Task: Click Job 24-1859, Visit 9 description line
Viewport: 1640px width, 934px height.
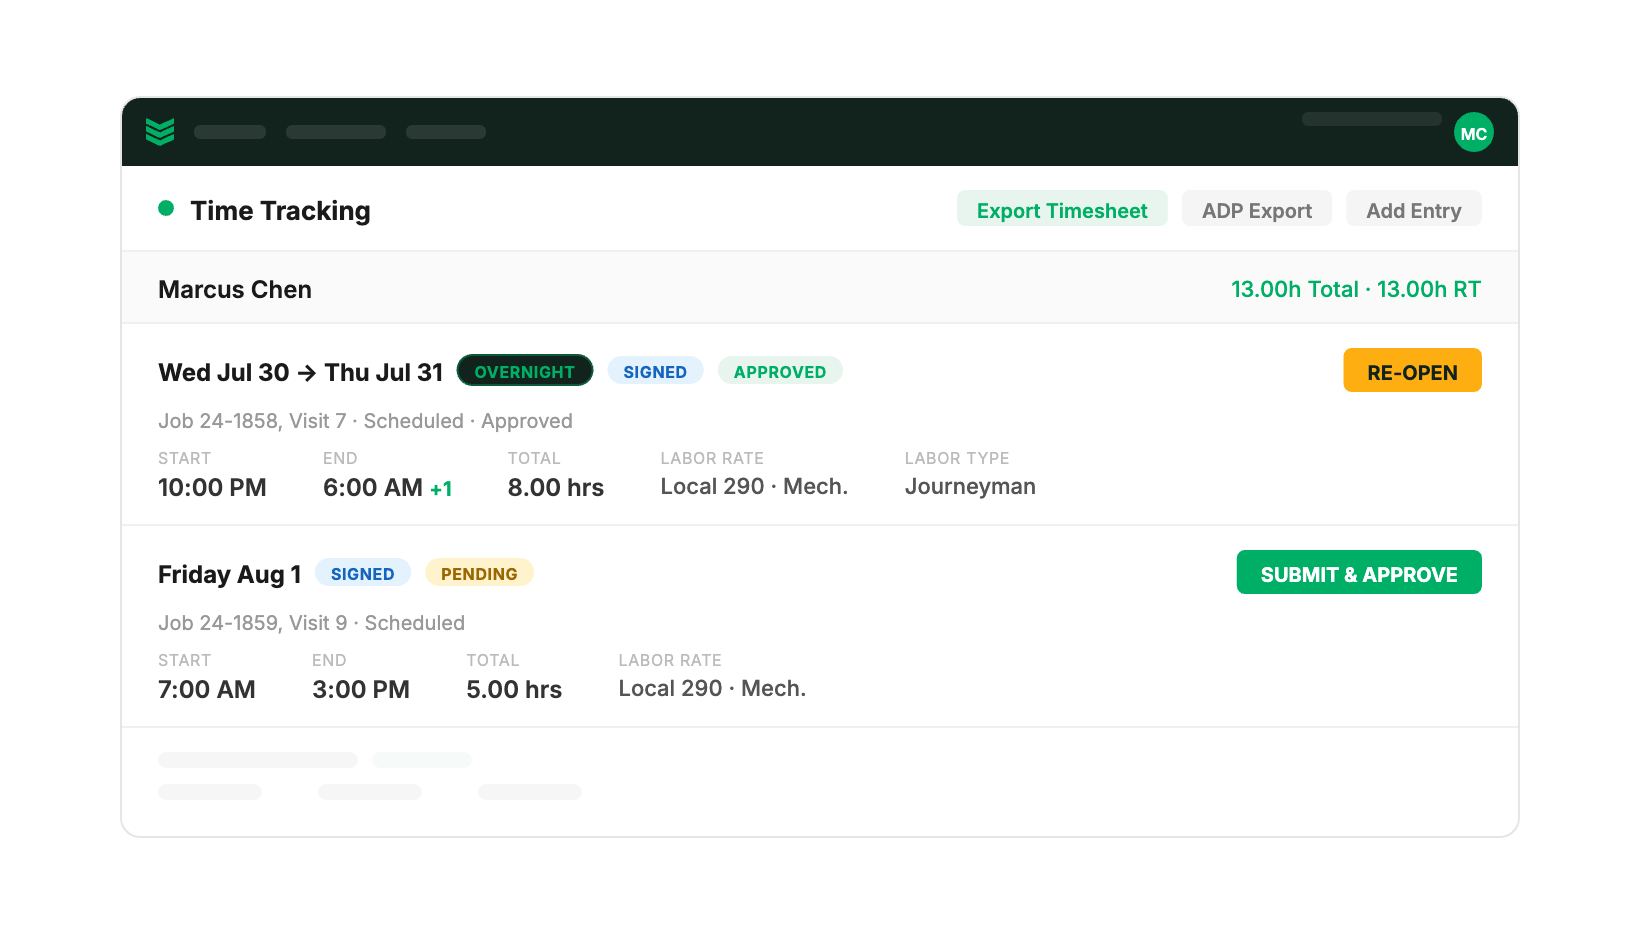Action: click(x=311, y=623)
